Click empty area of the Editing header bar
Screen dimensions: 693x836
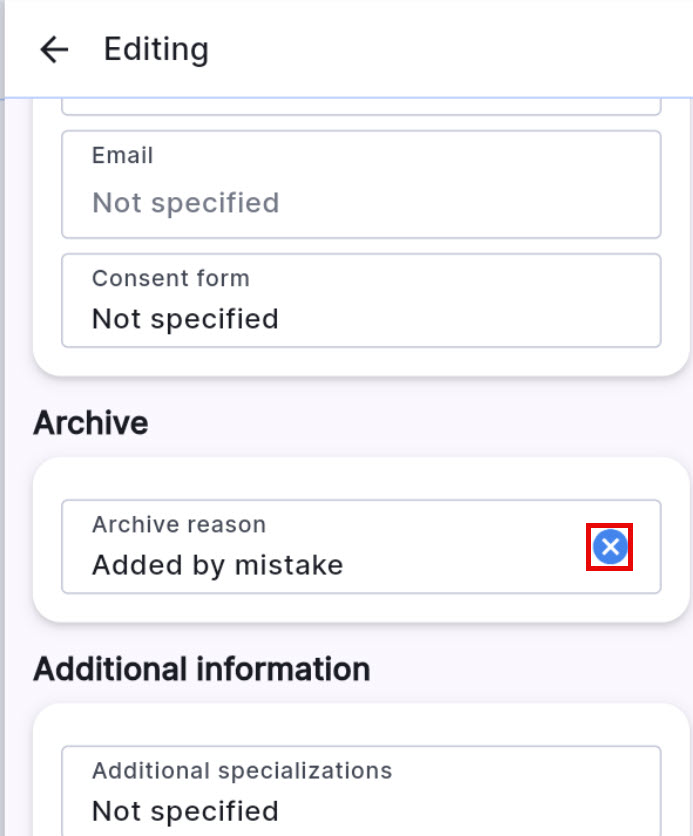pyautogui.click(x=450, y=49)
